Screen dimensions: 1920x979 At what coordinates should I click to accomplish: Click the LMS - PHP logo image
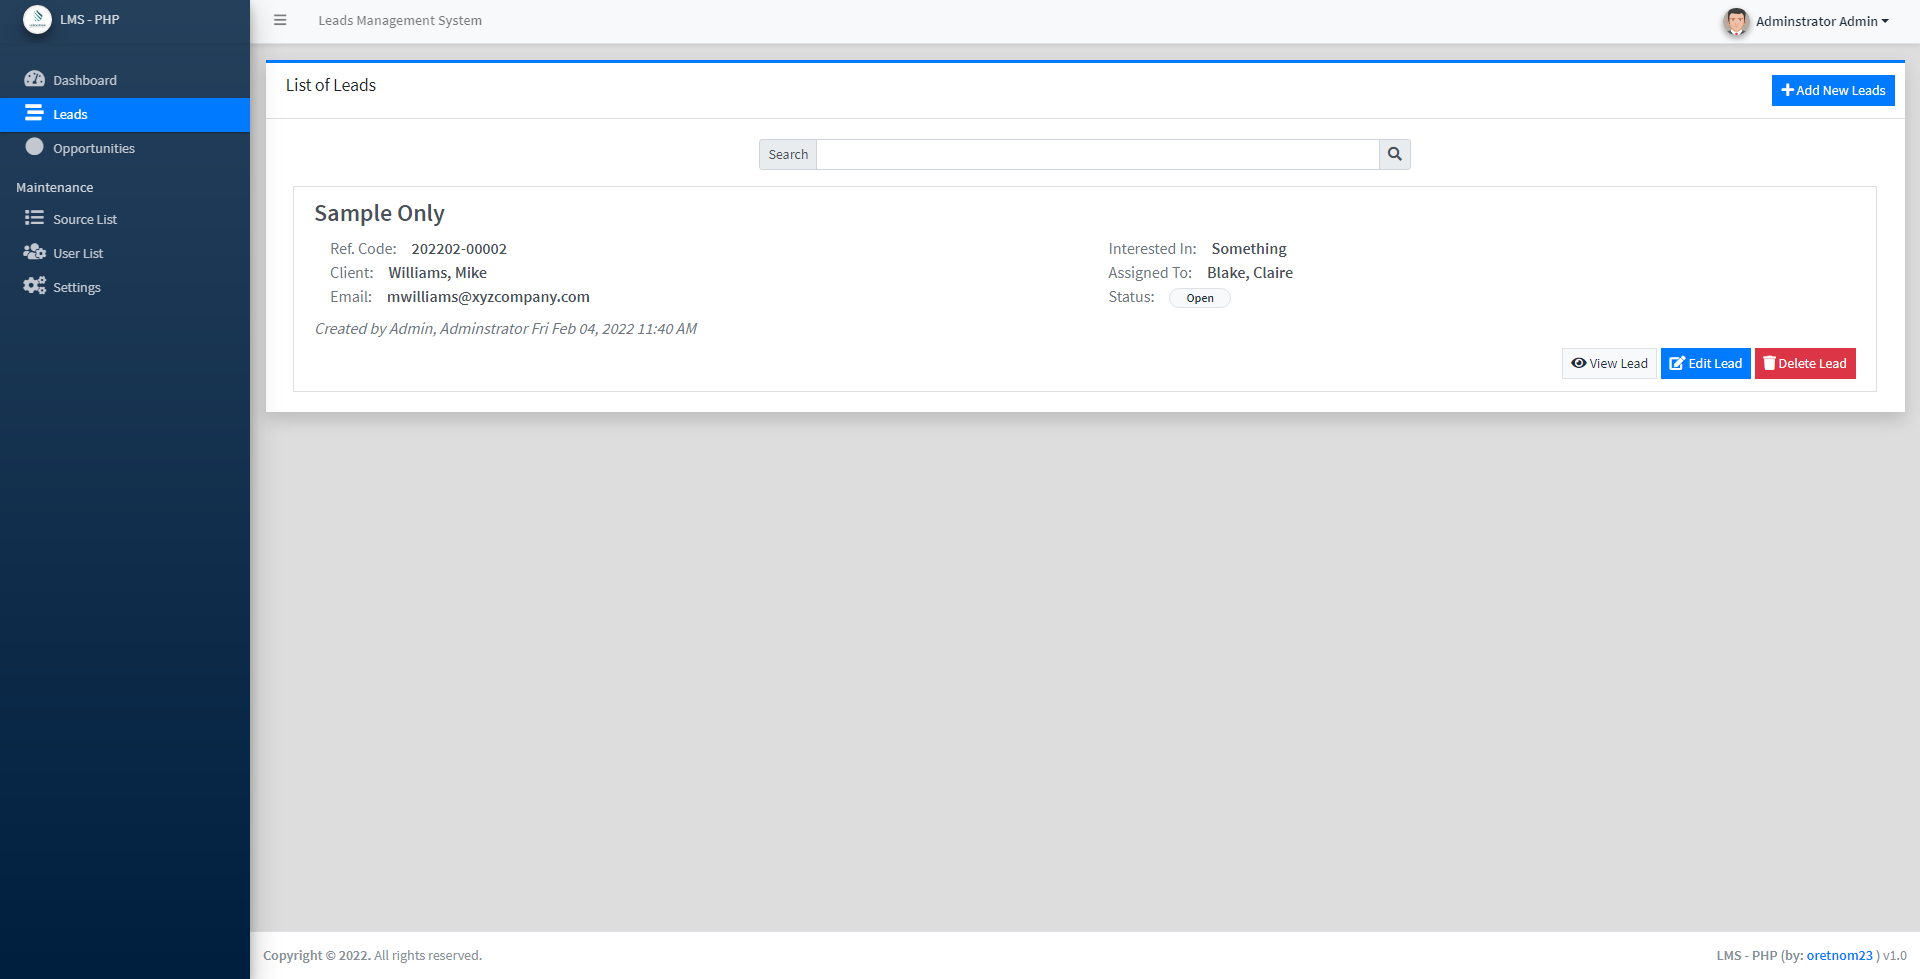pos(37,19)
